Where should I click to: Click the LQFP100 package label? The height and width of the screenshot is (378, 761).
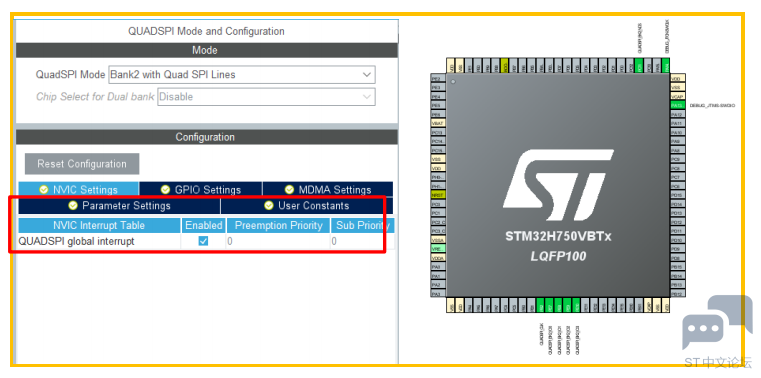[558, 256]
